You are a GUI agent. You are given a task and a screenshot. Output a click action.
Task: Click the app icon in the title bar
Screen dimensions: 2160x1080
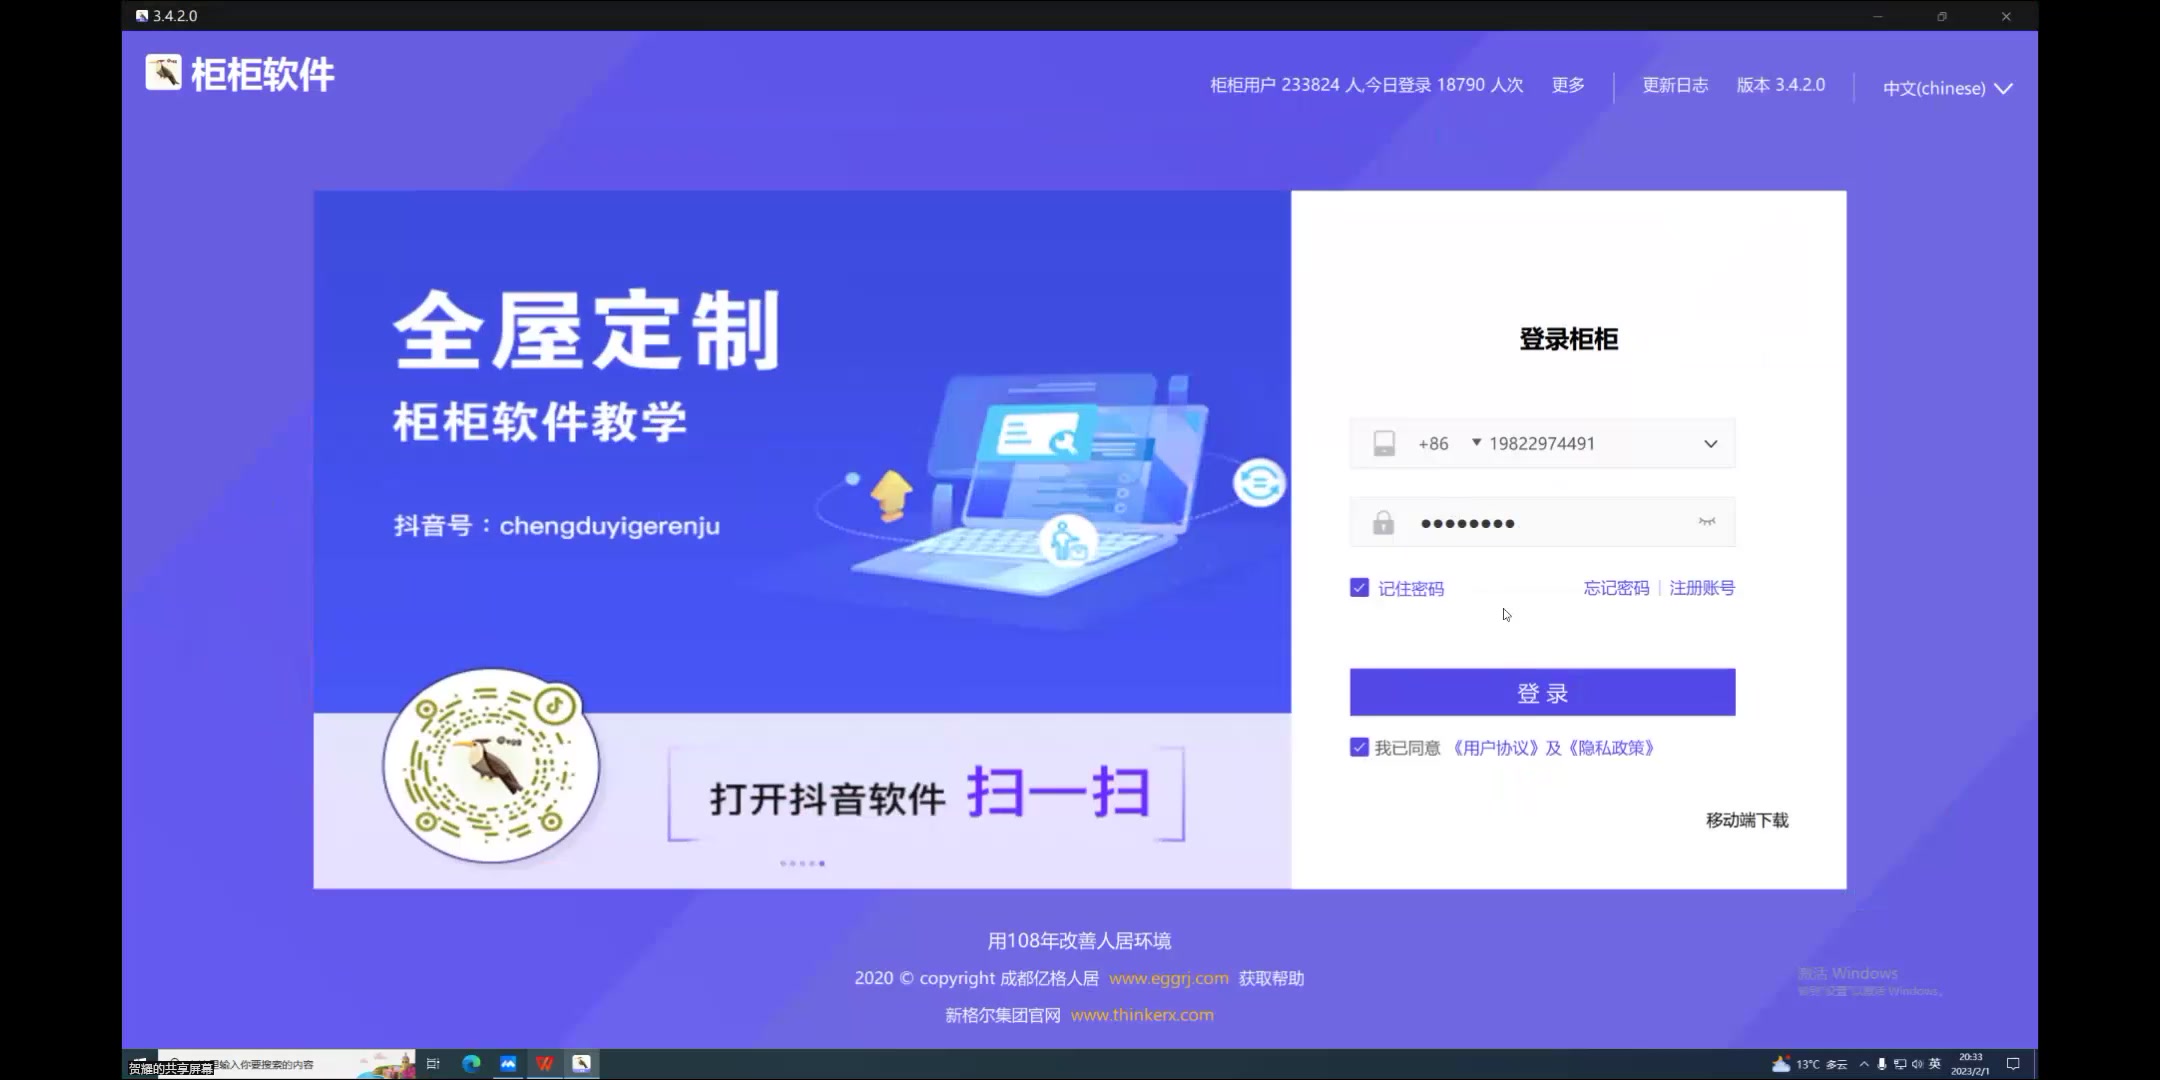pos(142,16)
